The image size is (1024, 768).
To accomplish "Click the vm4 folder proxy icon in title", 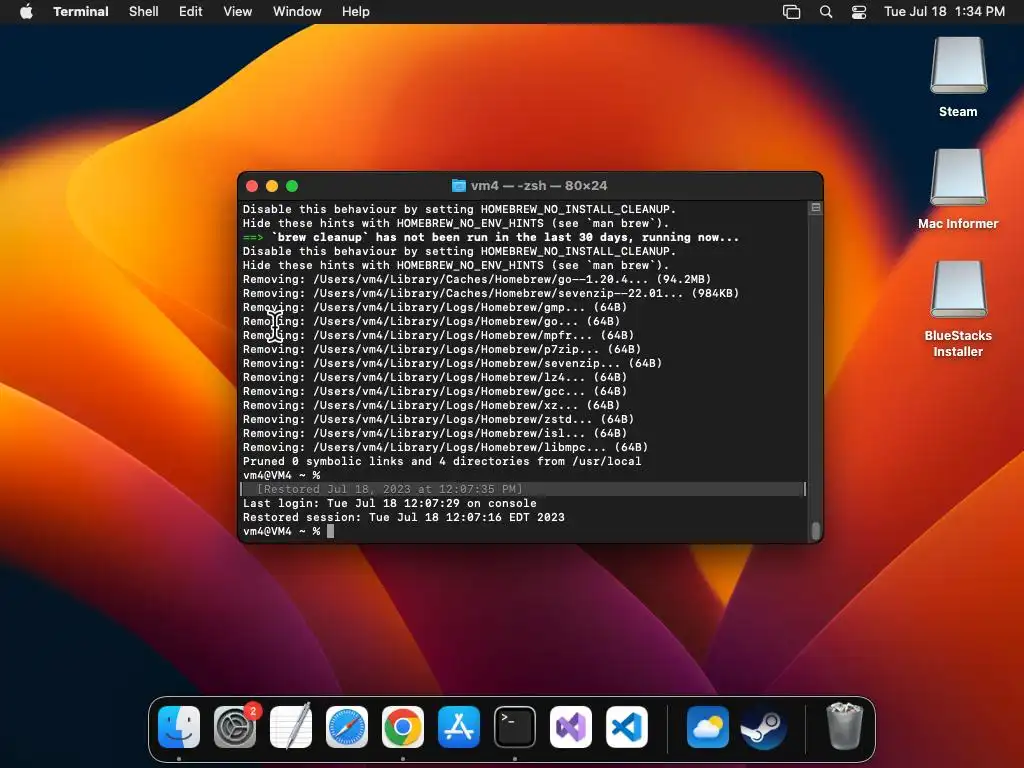I will tap(459, 186).
